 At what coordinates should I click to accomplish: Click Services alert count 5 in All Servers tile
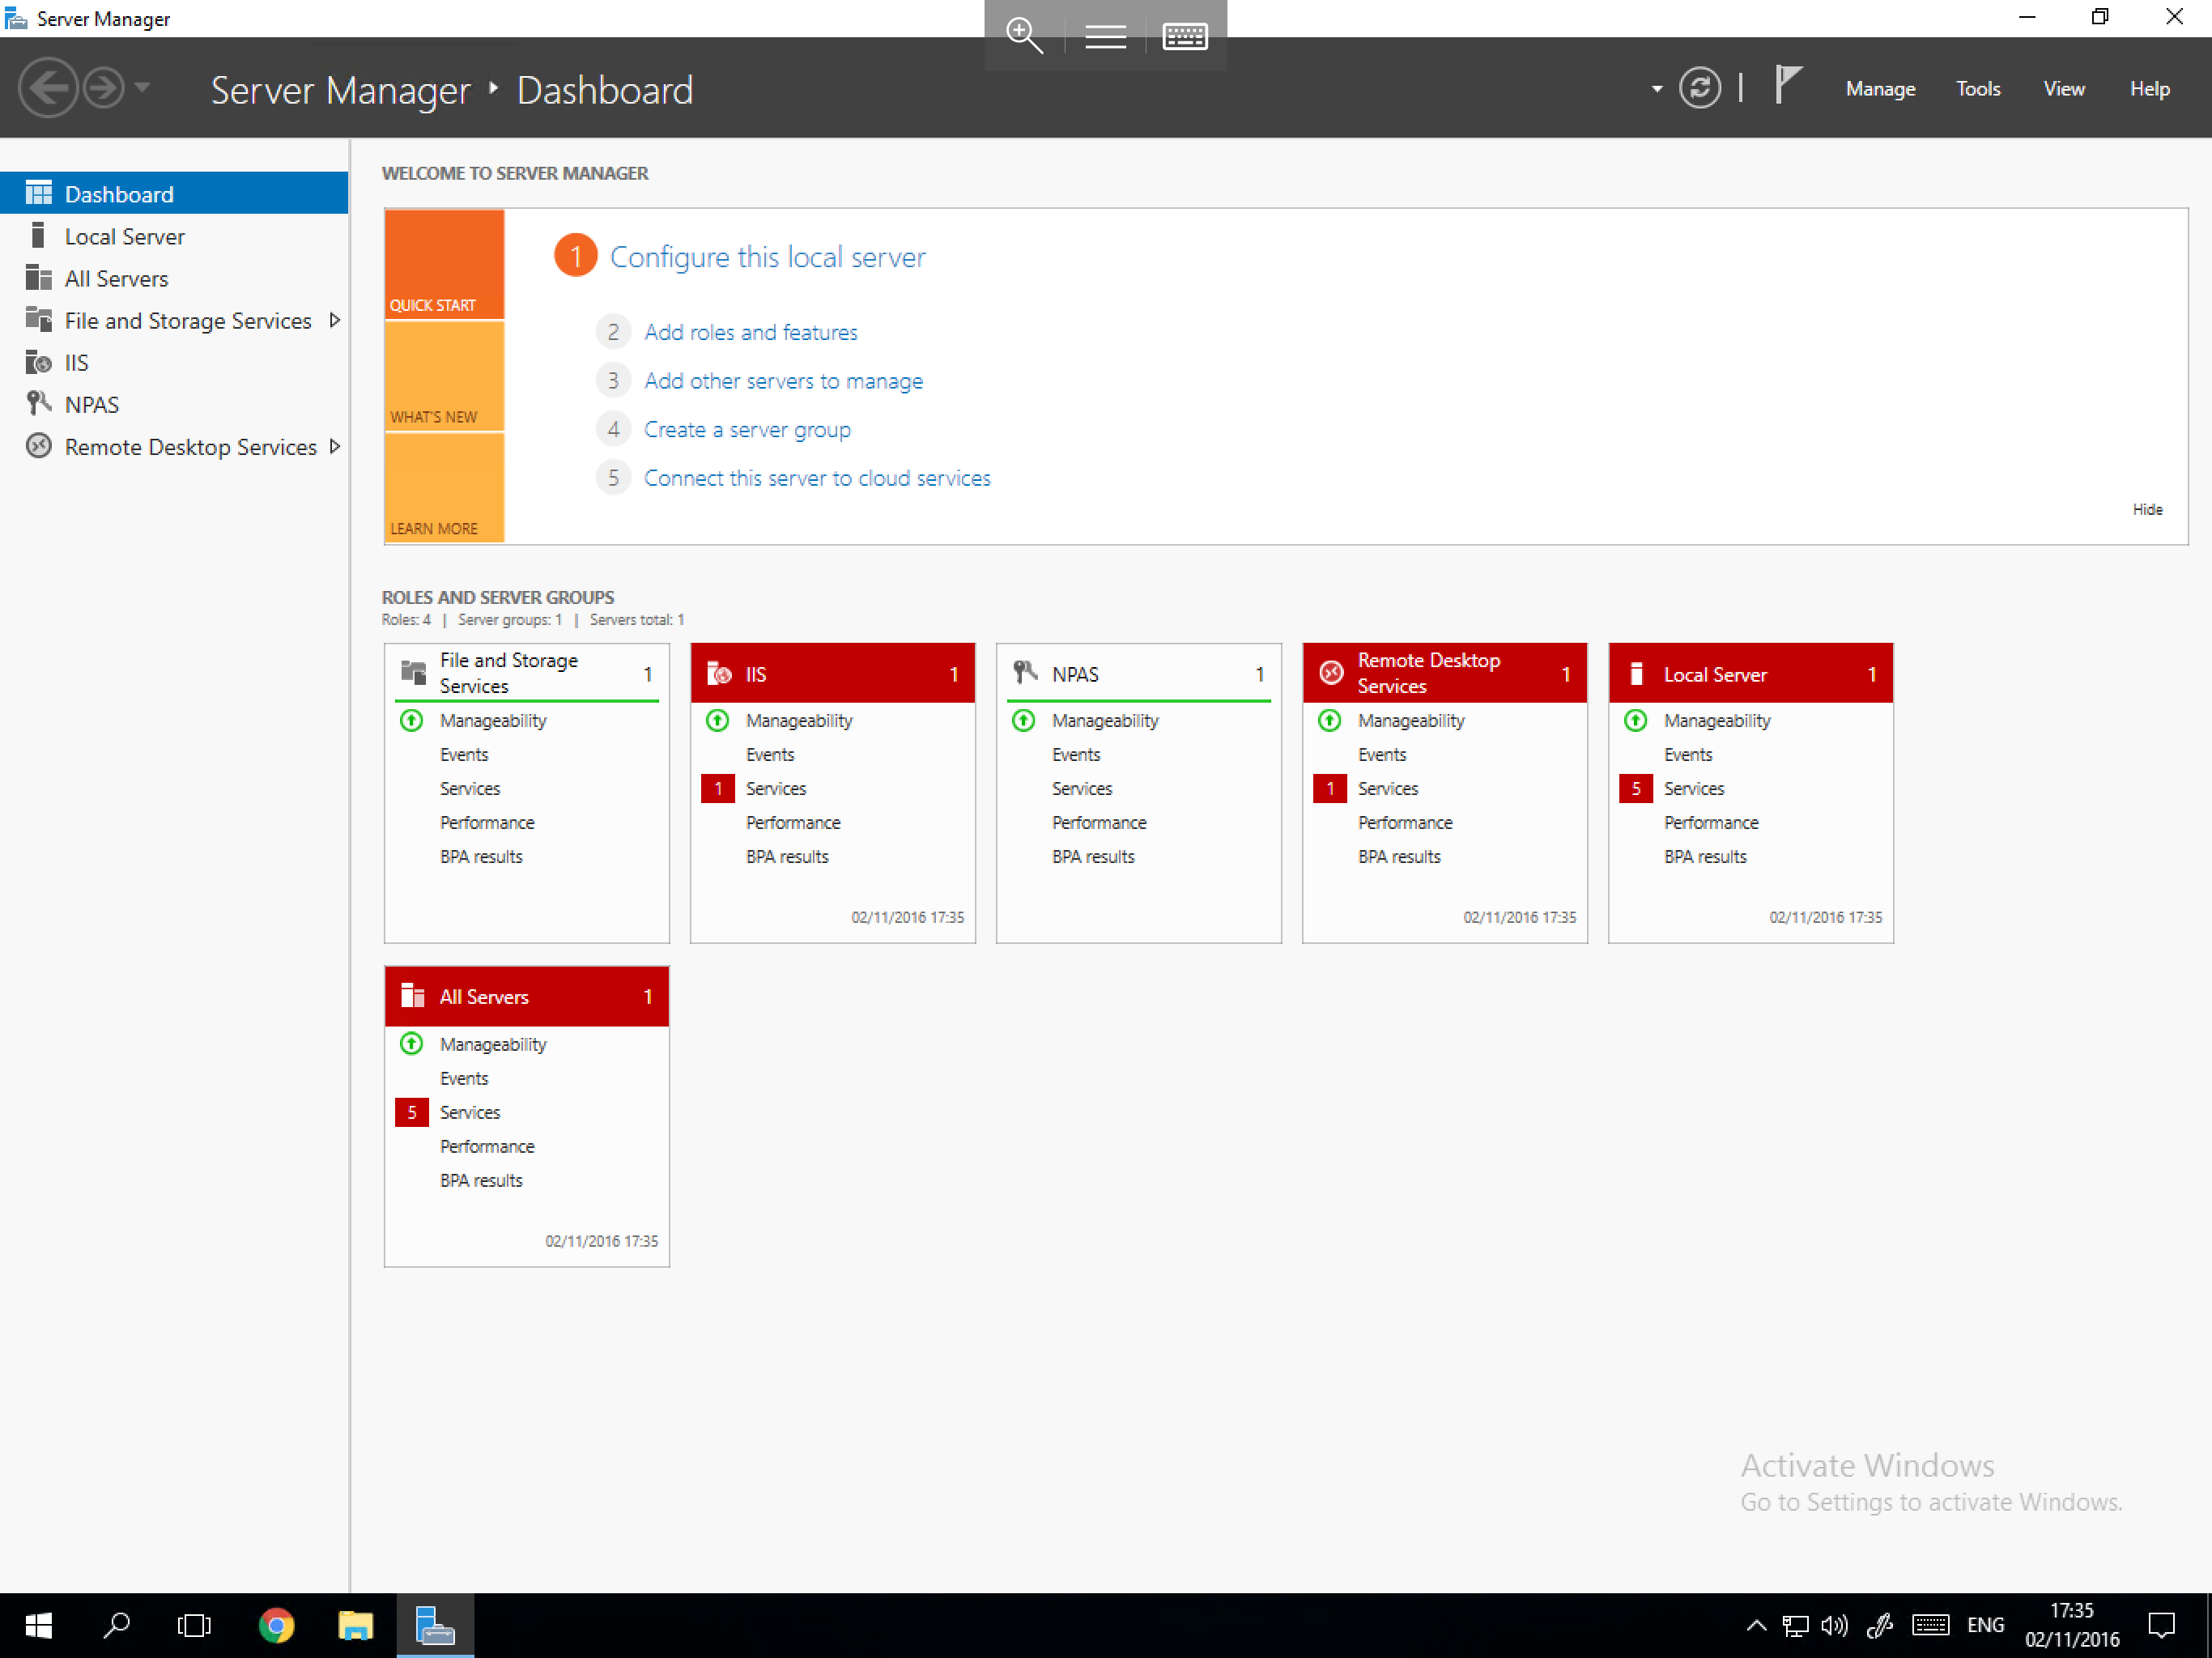pyautogui.click(x=411, y=1112)
